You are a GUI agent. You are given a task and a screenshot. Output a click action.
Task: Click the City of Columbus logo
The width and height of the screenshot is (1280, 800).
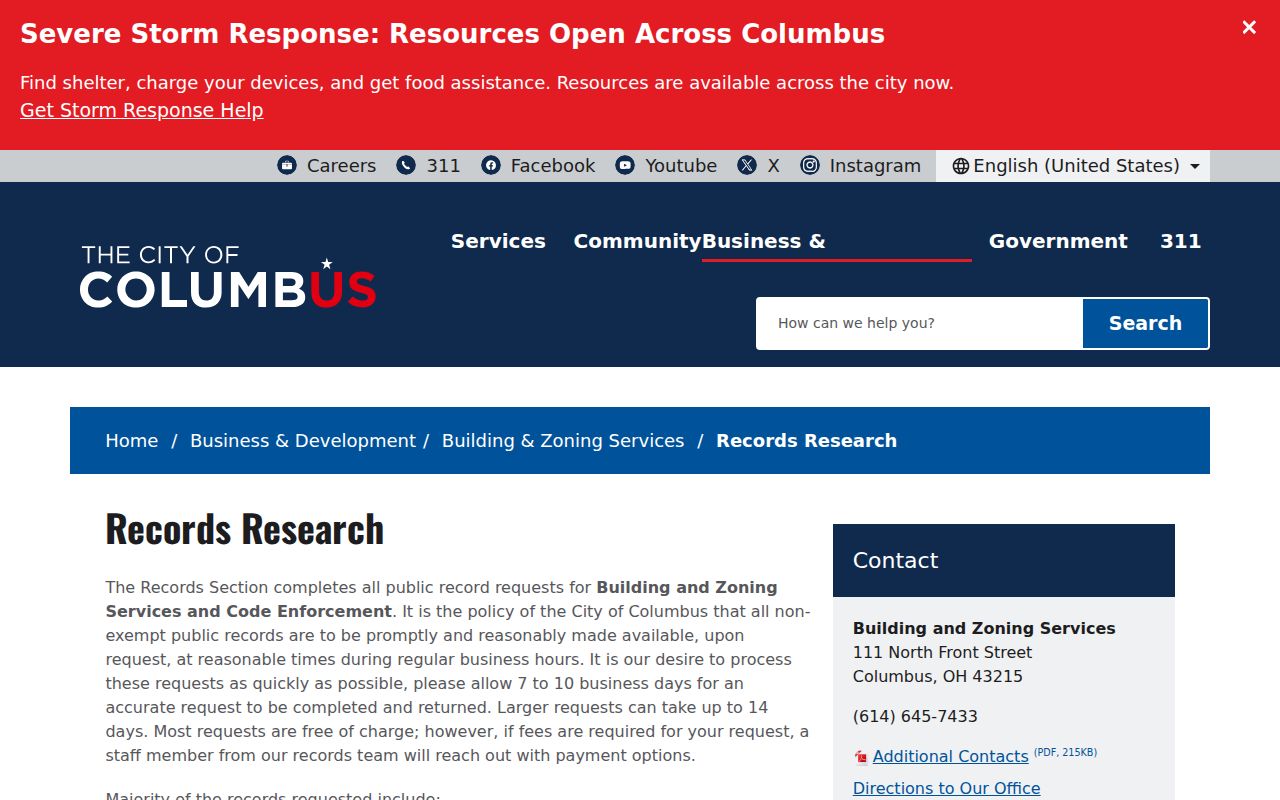click(x=228, y=276)
